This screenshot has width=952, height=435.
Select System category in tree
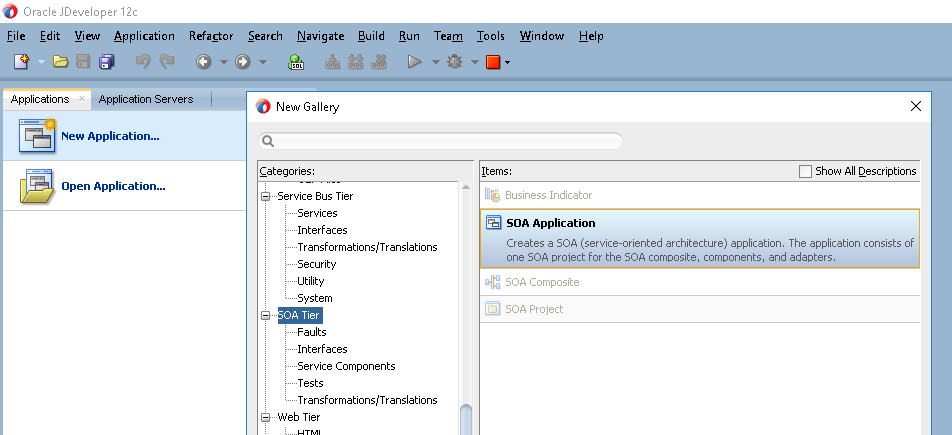(315, 298)
